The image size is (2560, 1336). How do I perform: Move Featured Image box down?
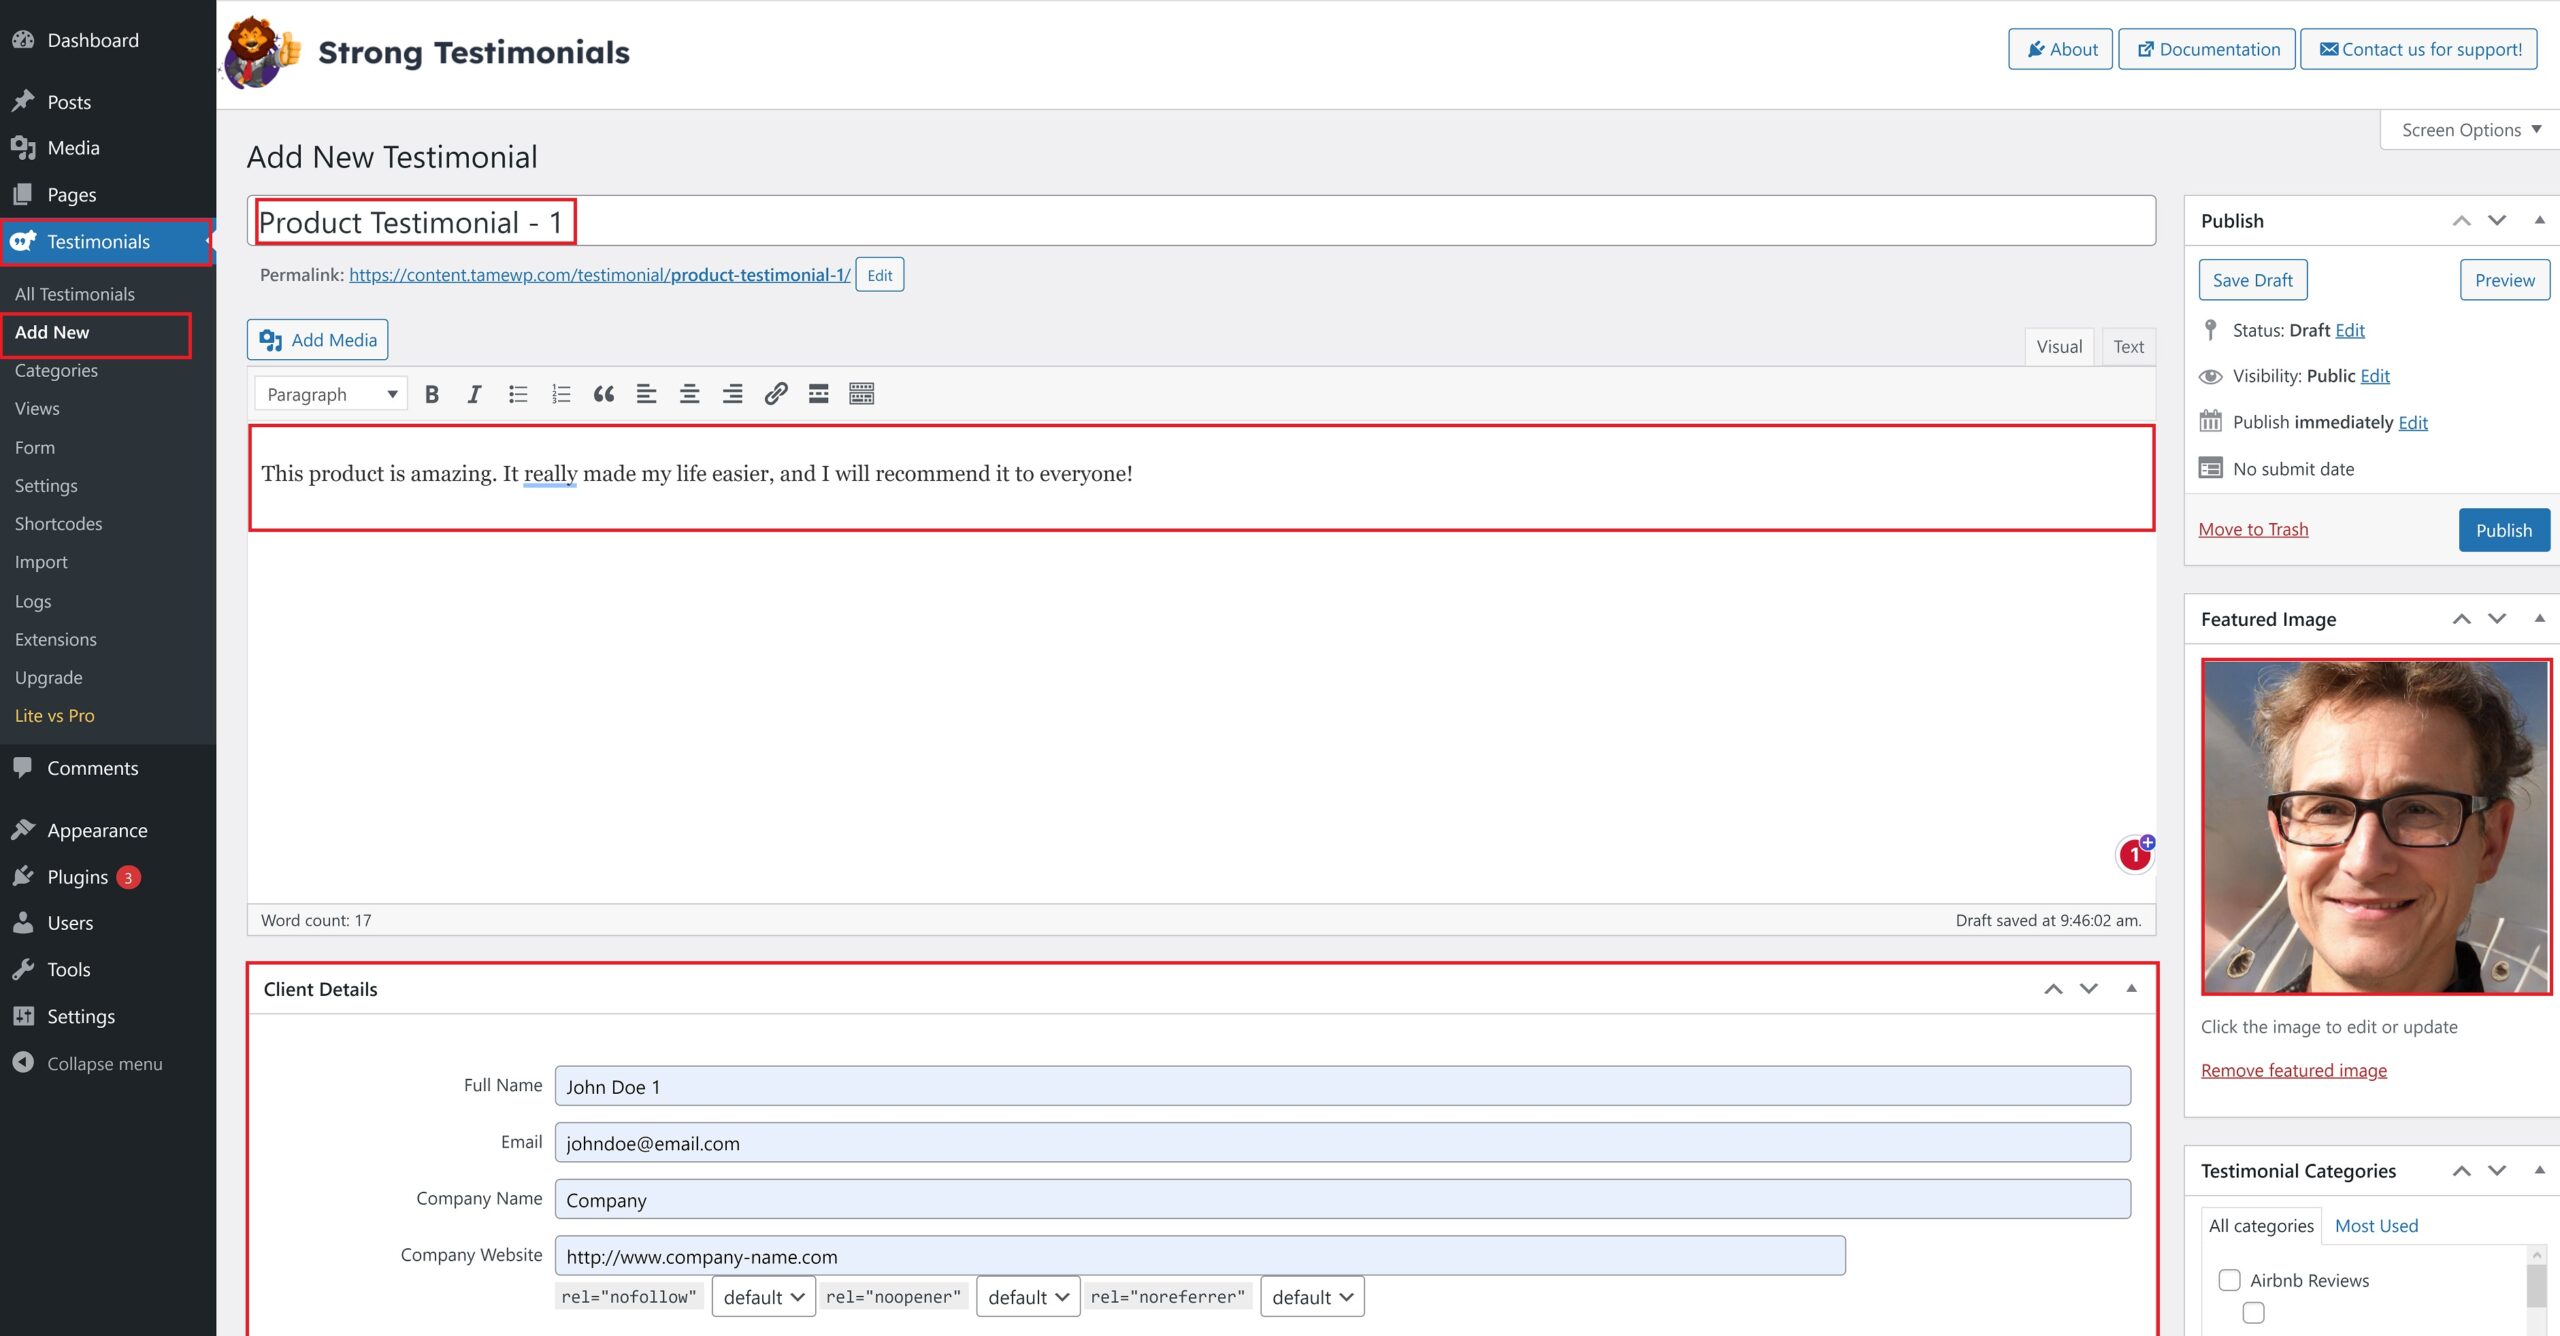tap(2497, 619)
